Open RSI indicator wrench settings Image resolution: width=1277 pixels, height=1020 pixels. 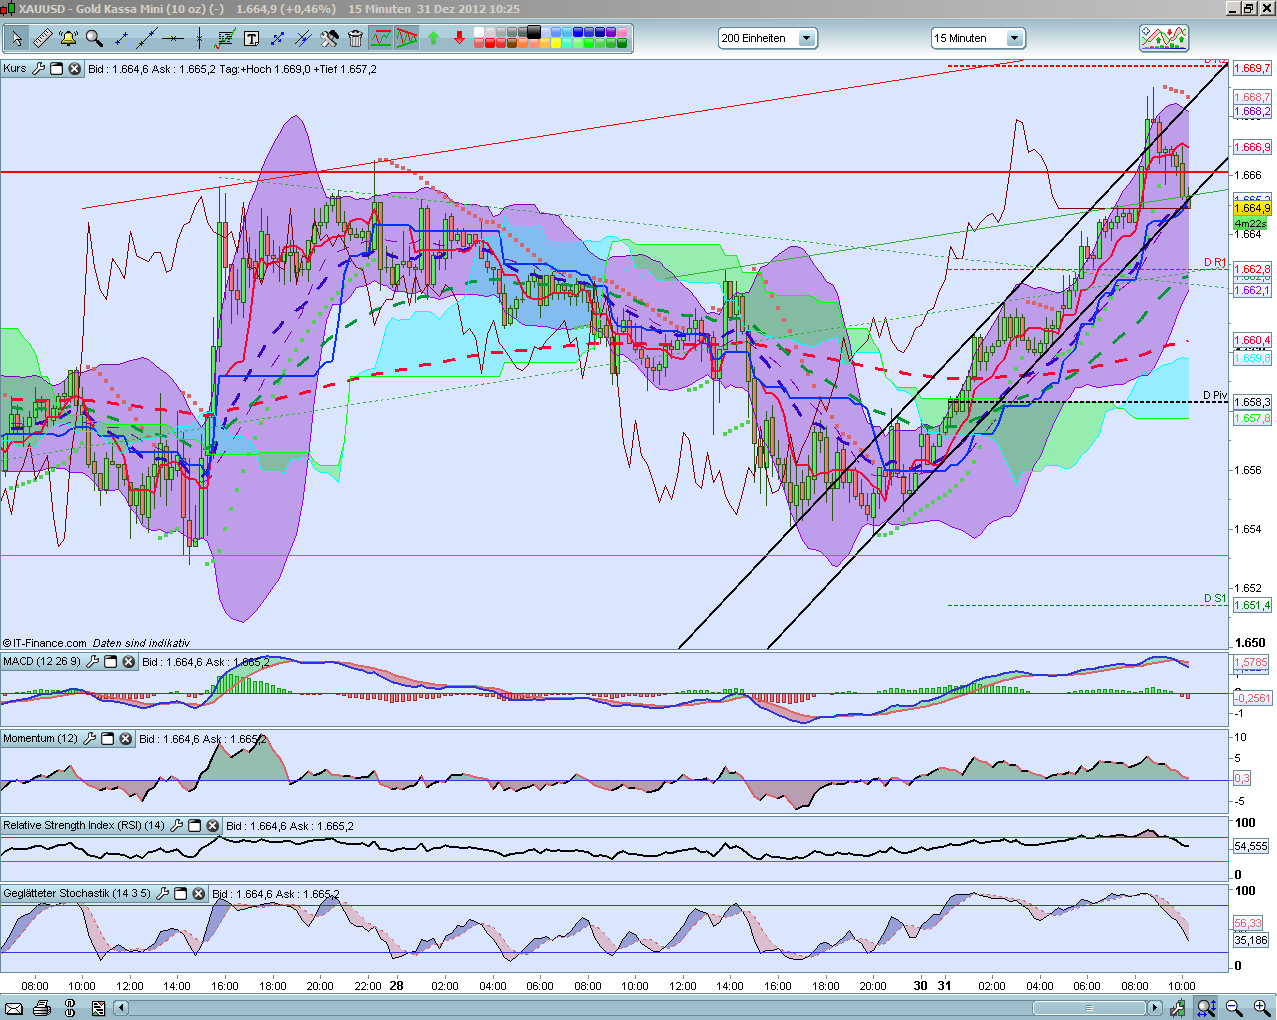(x=177, y=825)
